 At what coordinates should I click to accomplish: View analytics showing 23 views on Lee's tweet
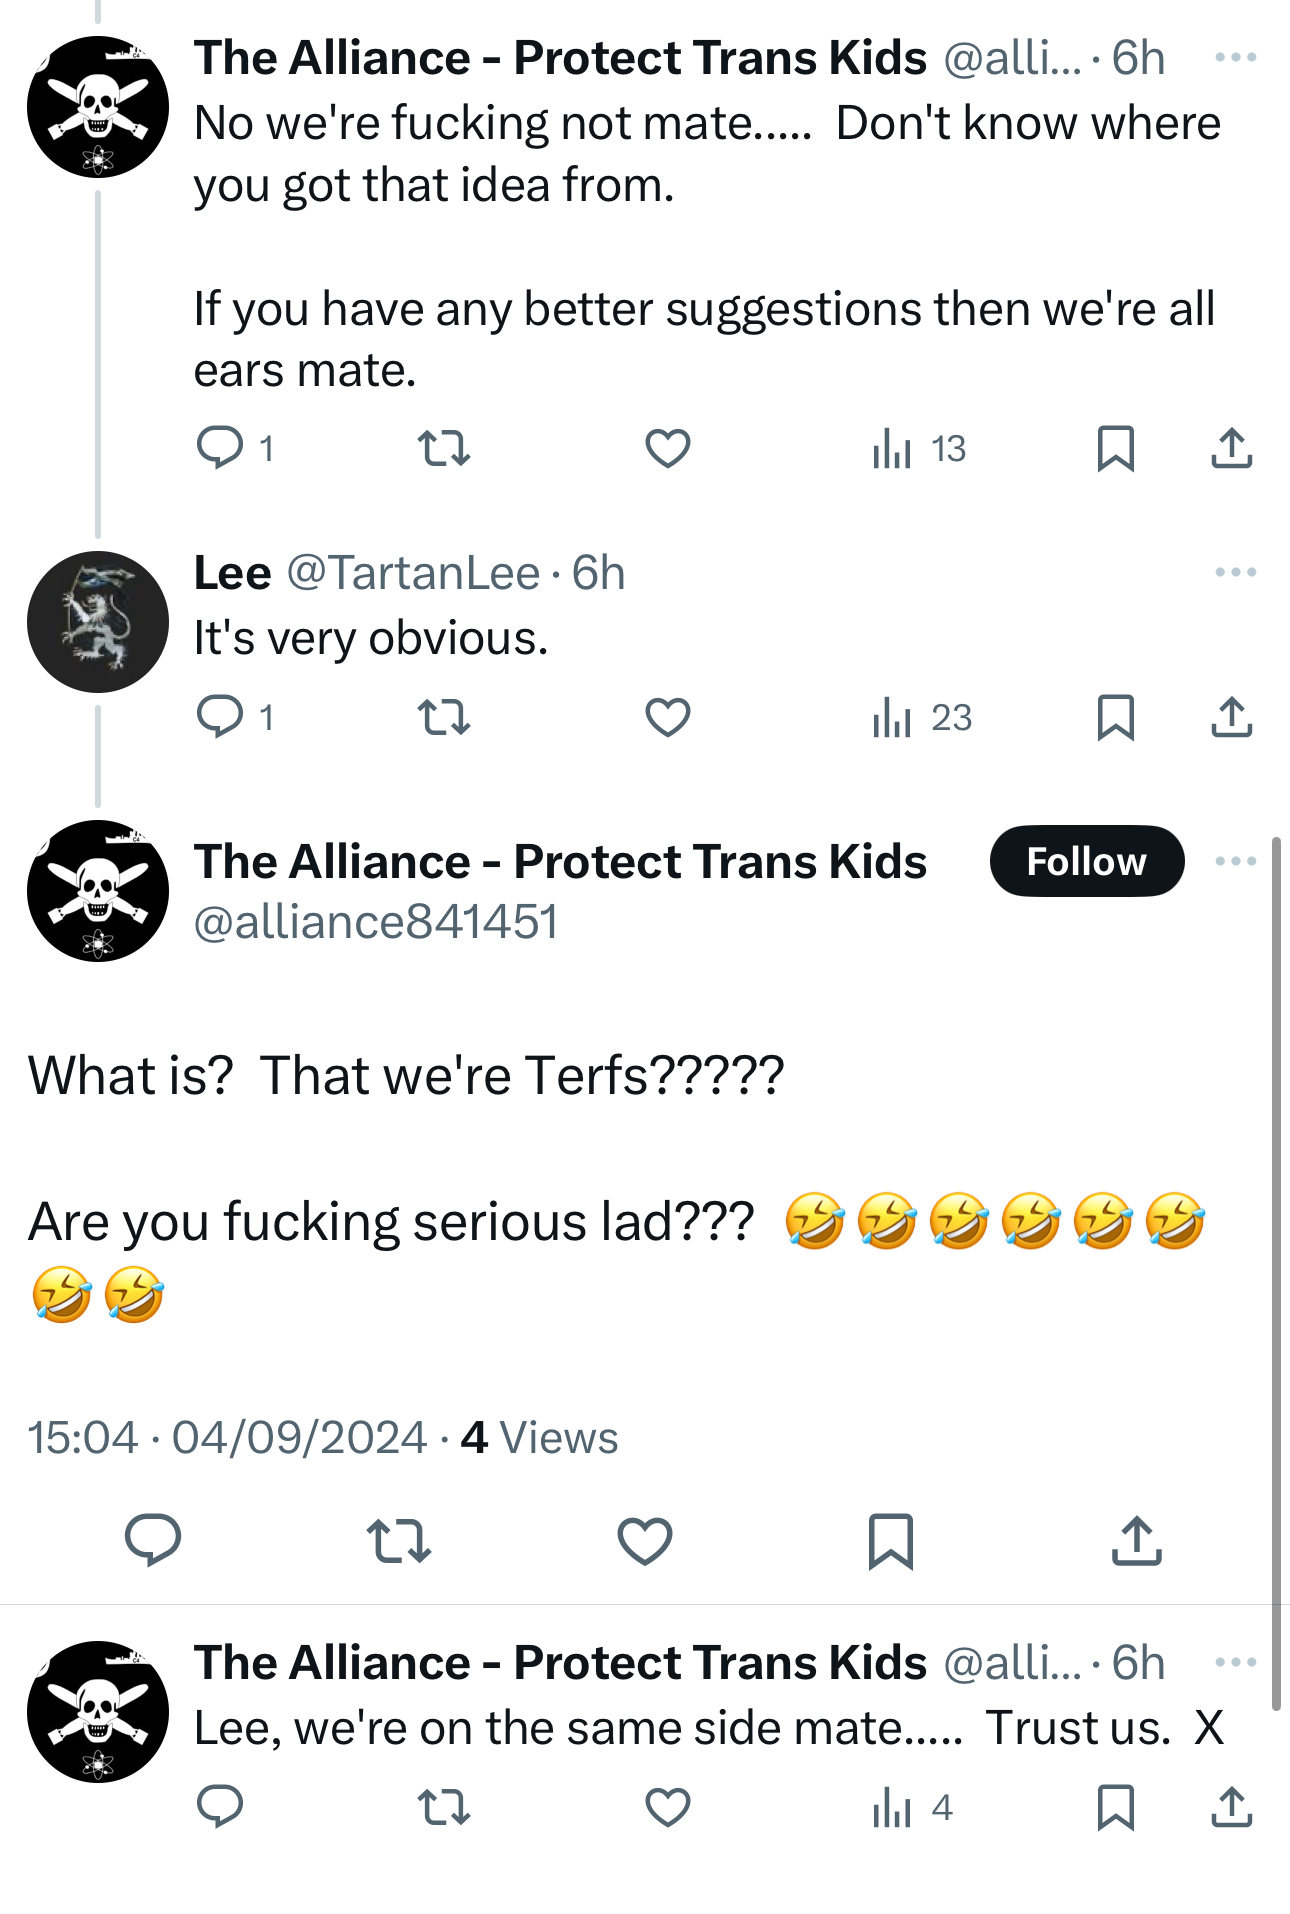click(921, 717)
